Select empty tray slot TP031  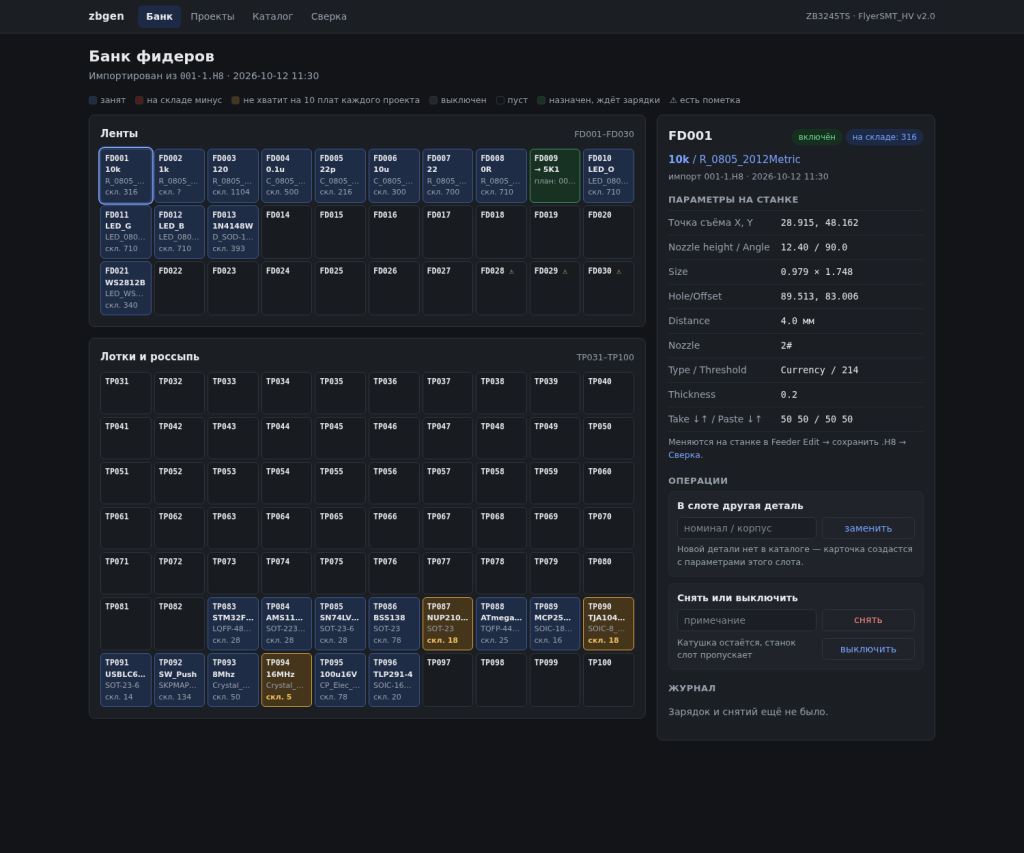coord(126,393)
